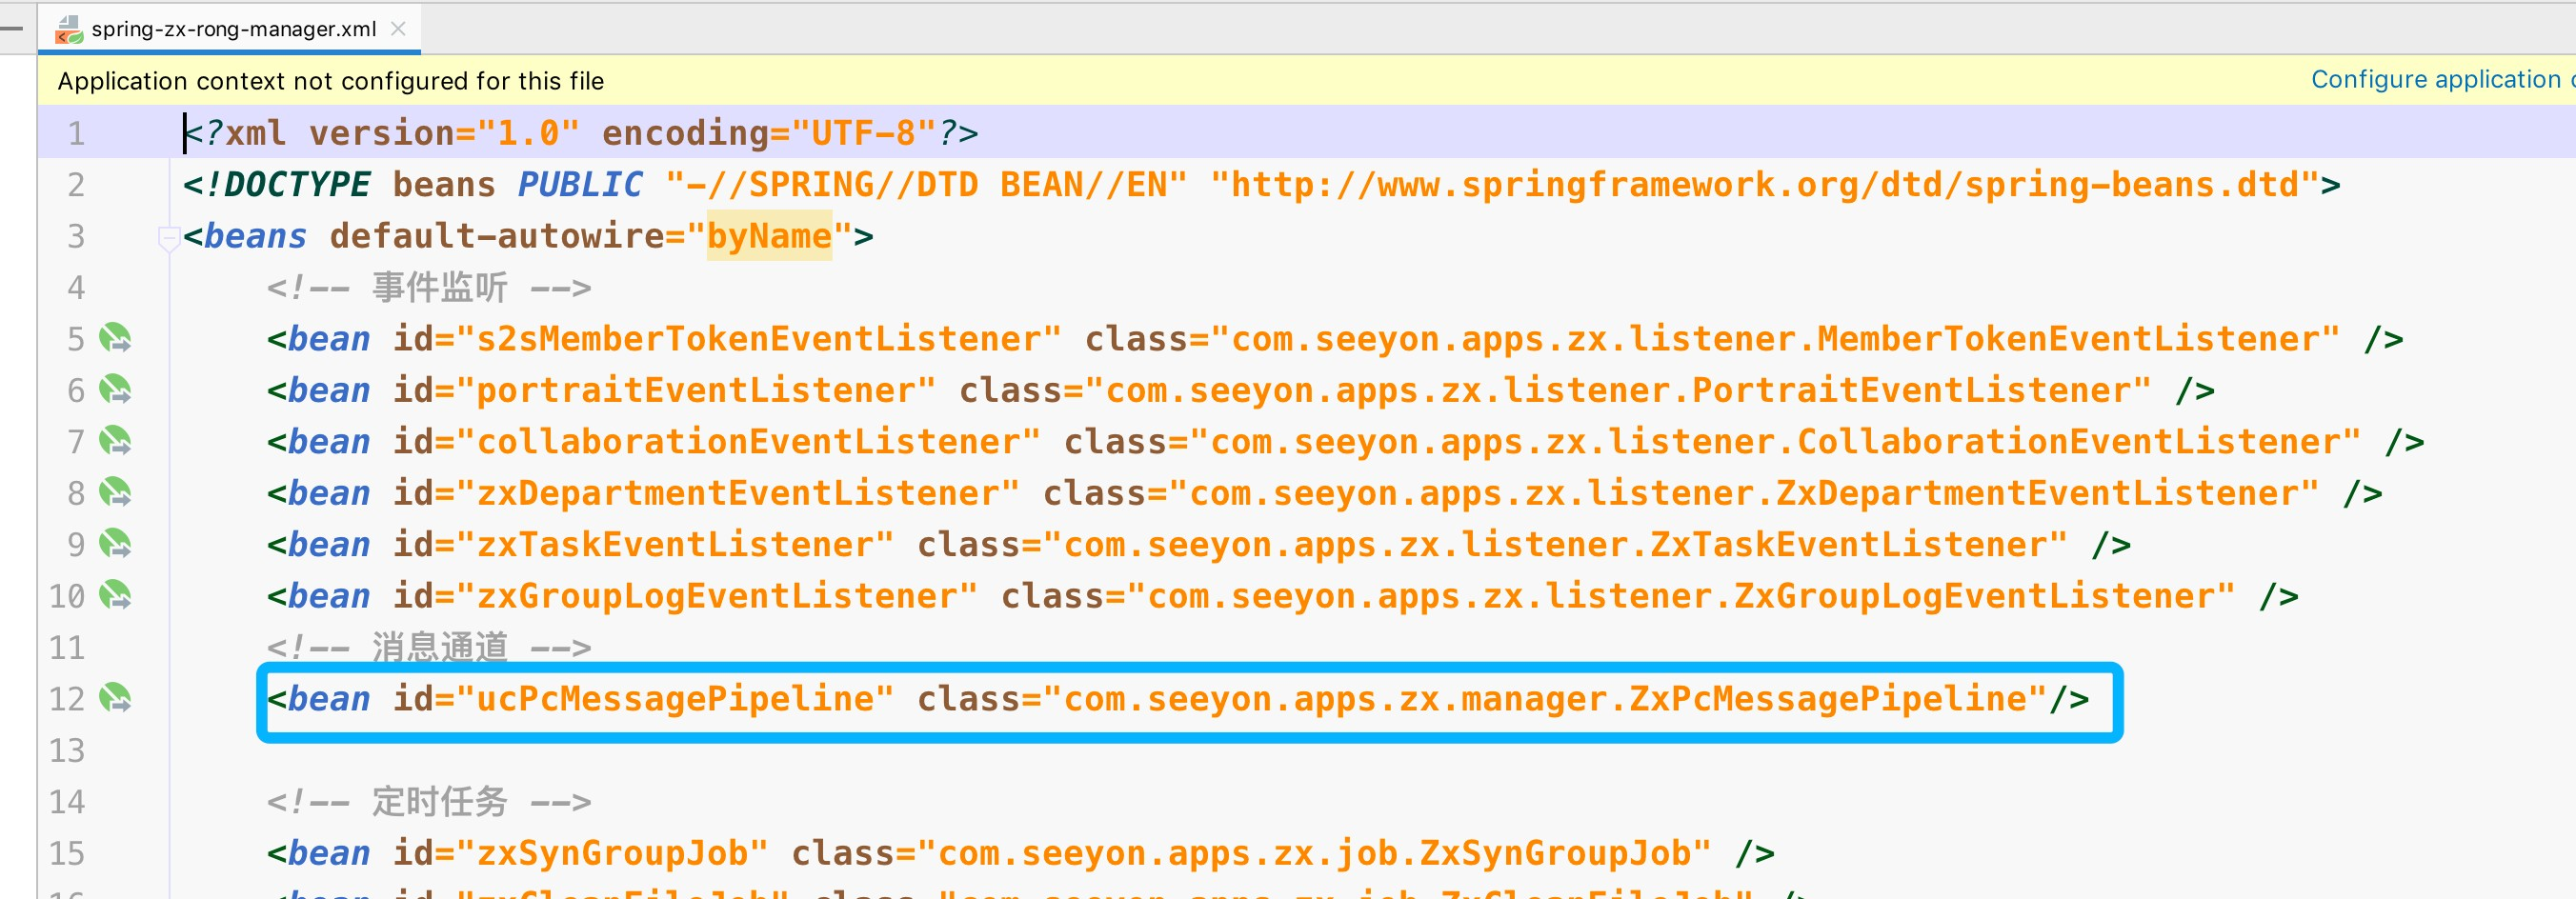Click the PortraitEventListener class value
This screenshot has height=899, width=2576.
(1619, 391)
